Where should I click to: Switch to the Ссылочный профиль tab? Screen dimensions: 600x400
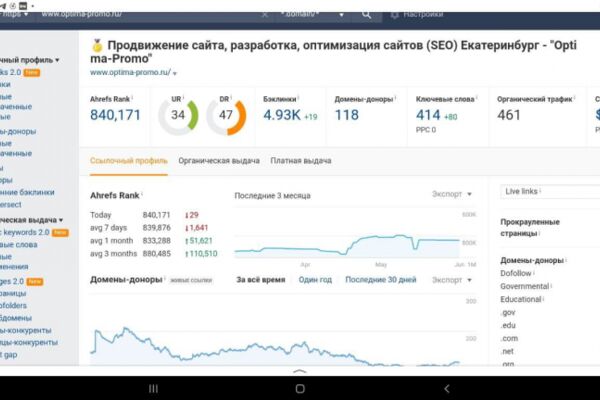point(129,161)
